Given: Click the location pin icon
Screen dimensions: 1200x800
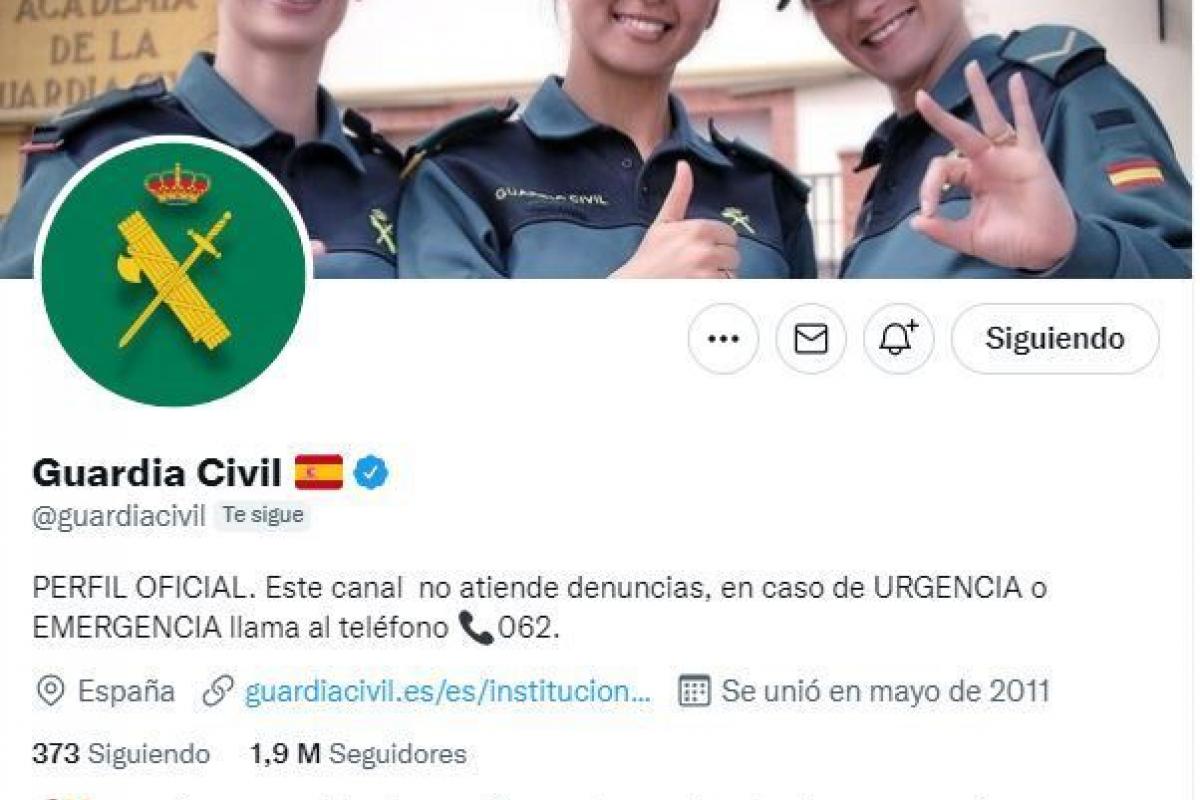Looking at the screenshot, I should pos(50,691).
